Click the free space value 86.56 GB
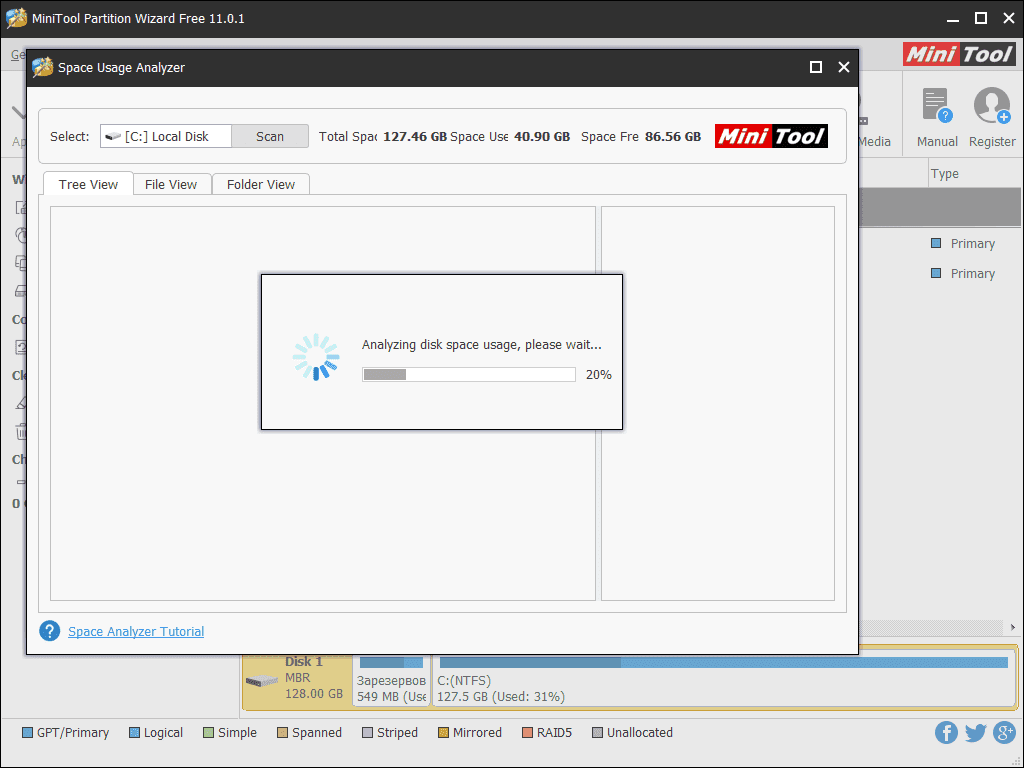The width and height of the screenshot is (1024, 768). click(673, 136)
